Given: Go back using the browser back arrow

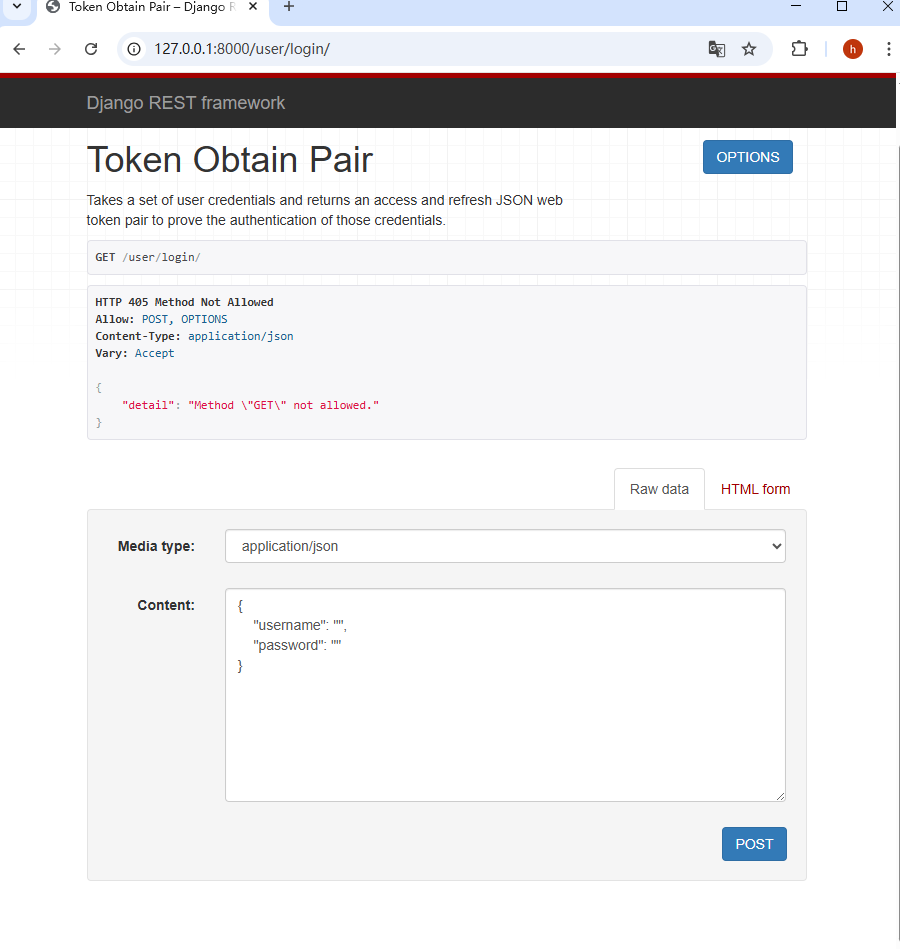Looking at the screenshot, I should tap(19, 49).
